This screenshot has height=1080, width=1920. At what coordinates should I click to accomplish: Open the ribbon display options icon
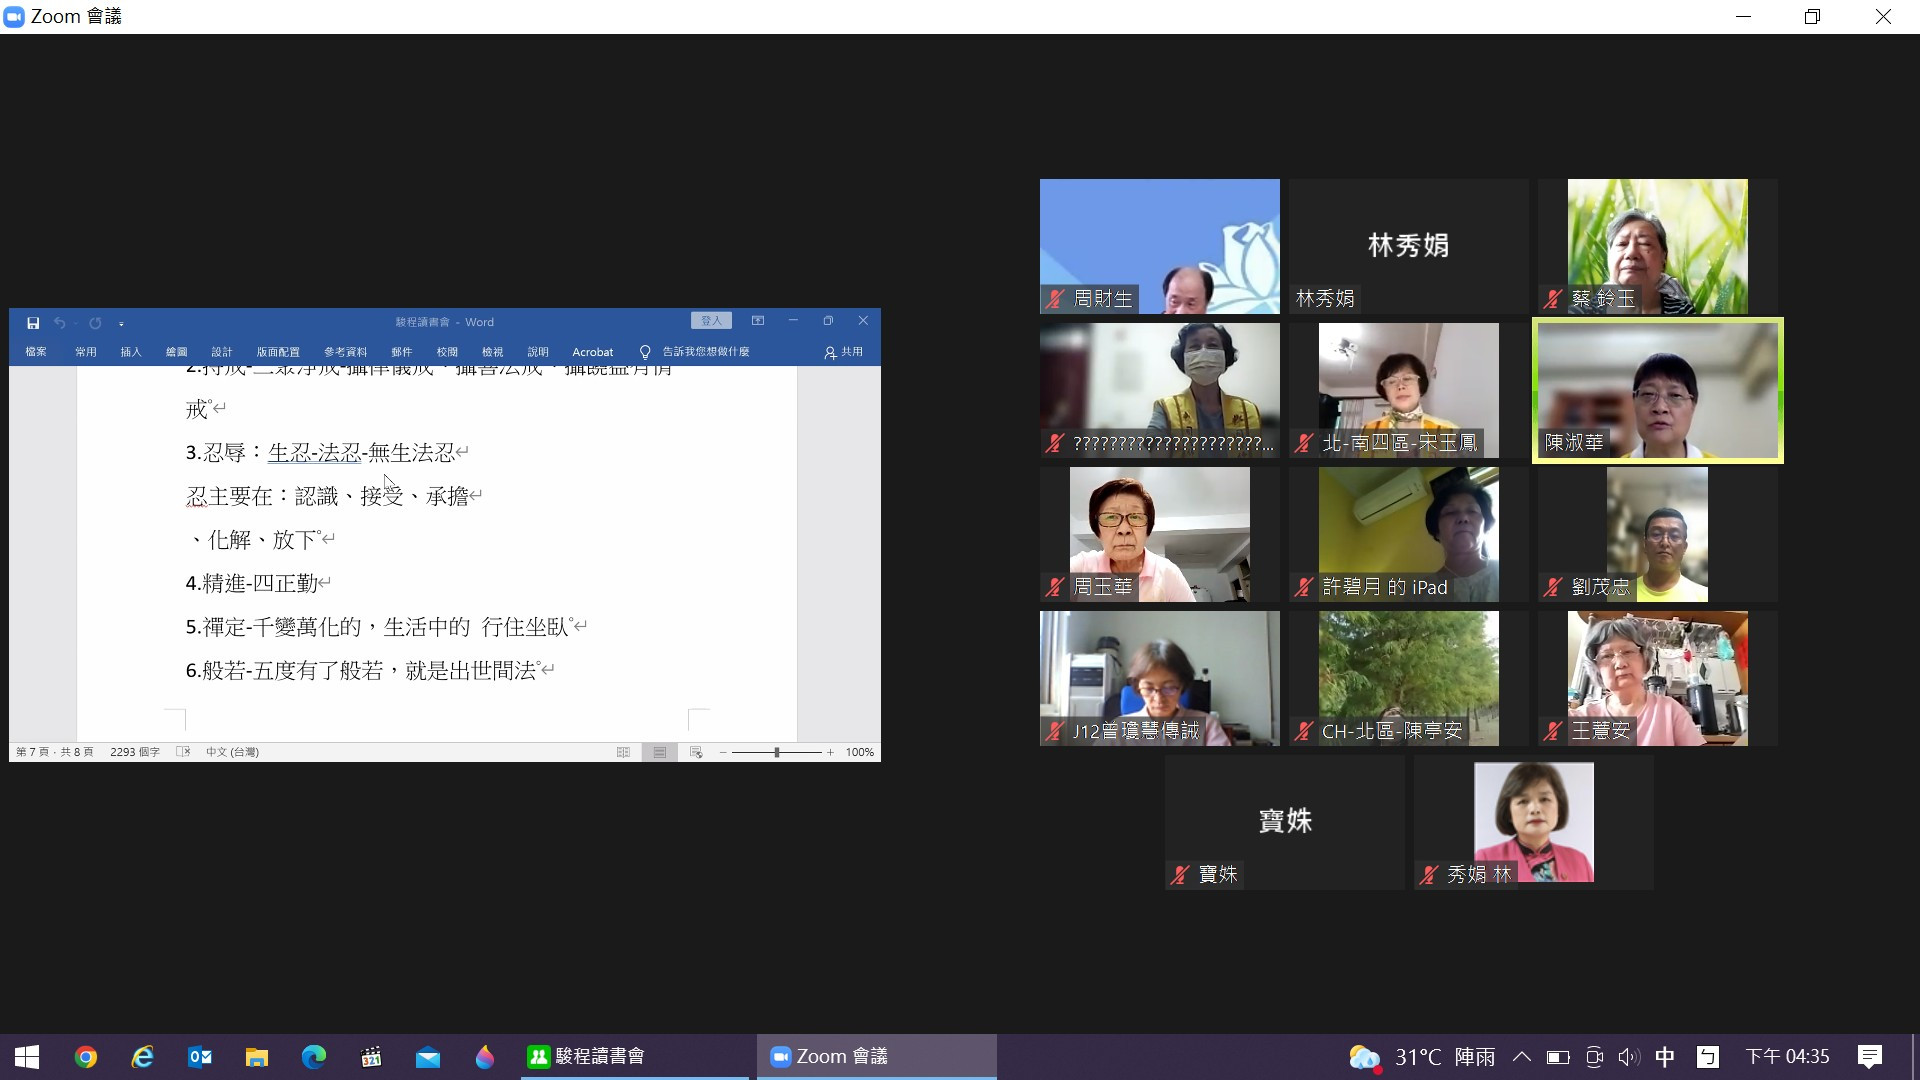point(758,321)
